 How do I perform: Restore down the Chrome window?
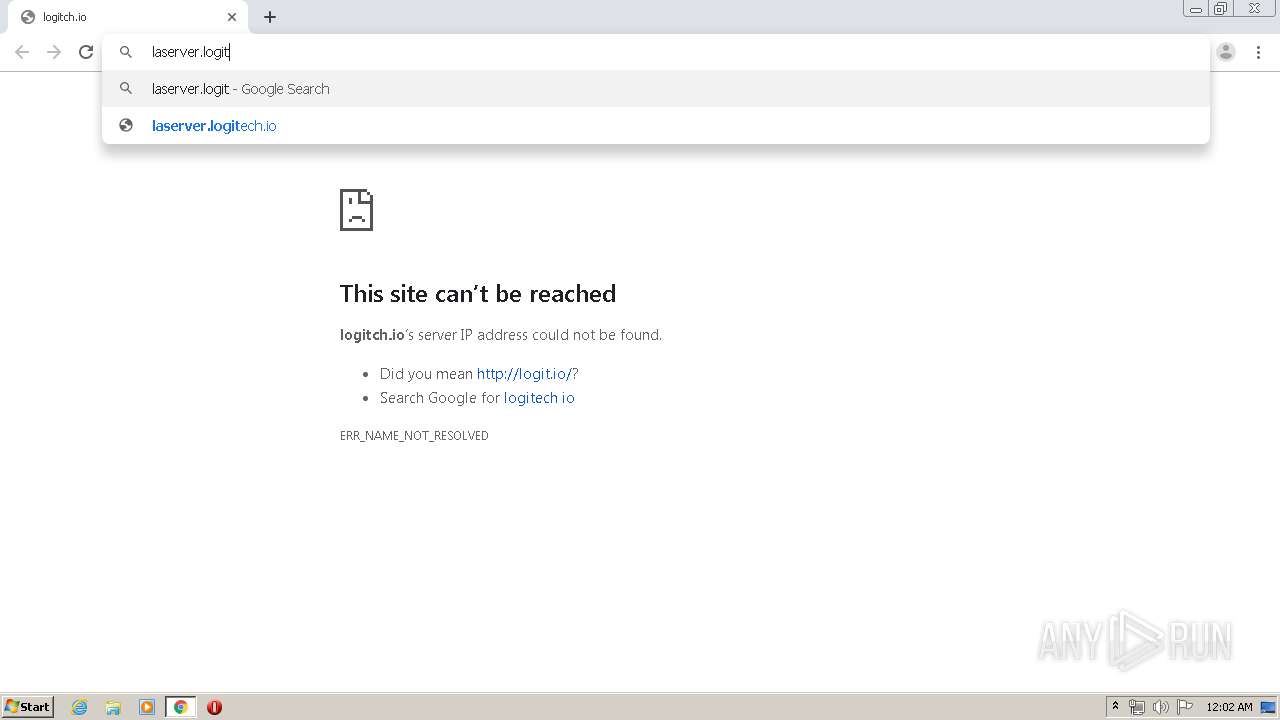(x=1221, y=9)
